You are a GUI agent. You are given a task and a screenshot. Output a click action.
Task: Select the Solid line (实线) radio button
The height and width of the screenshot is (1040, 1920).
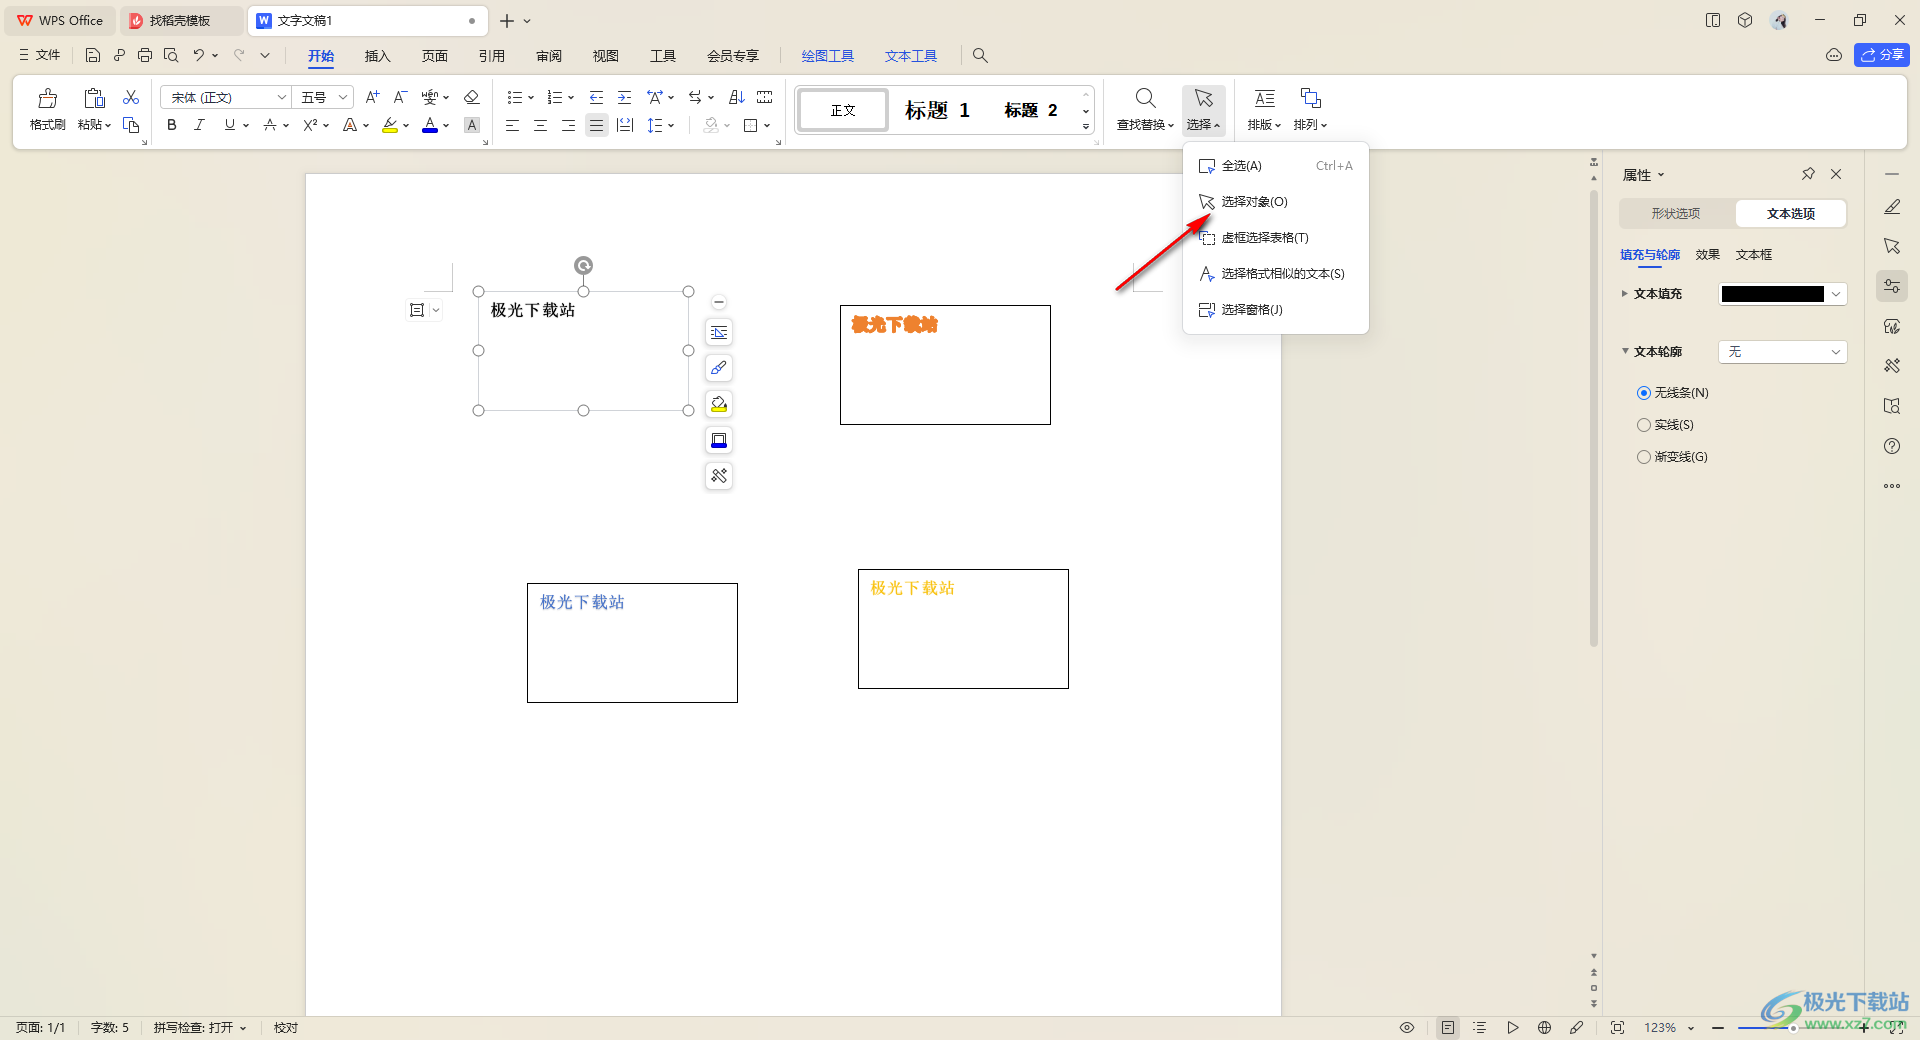click(x=1644, y=425)
